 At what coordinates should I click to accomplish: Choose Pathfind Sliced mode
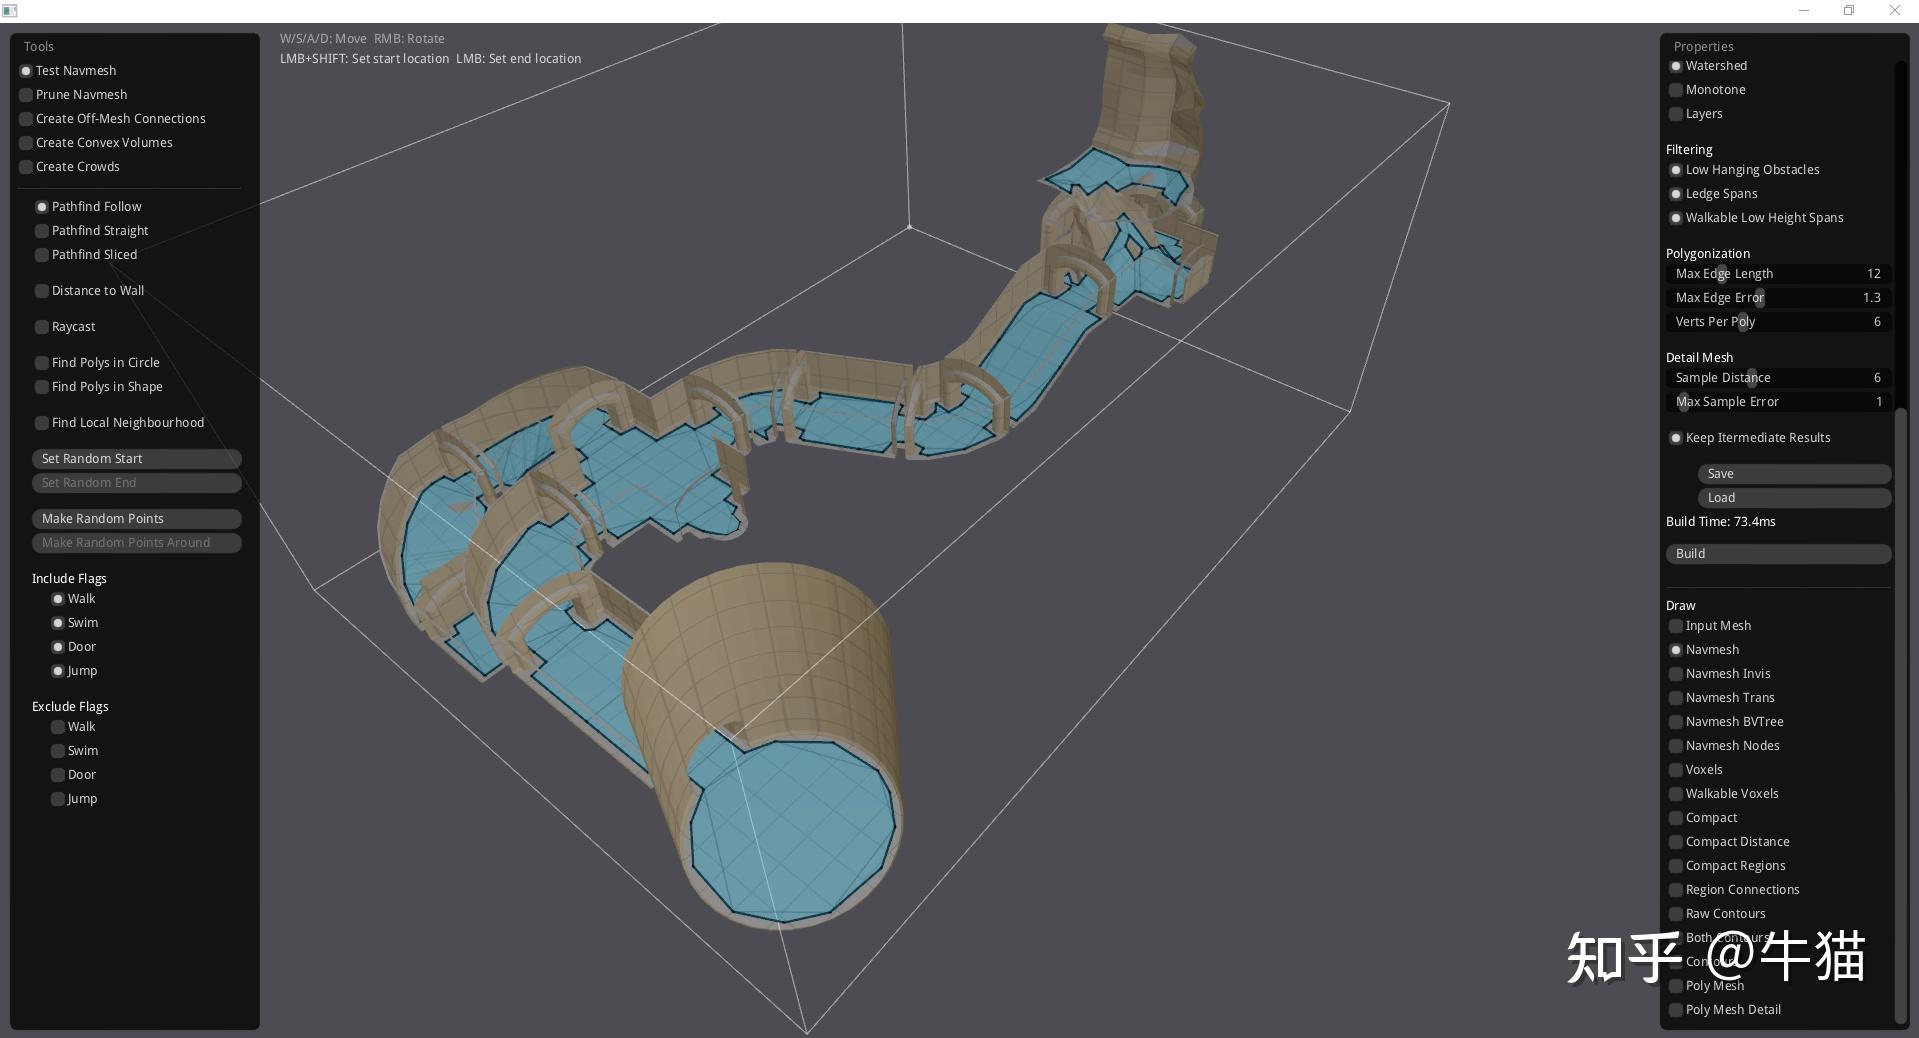coord(43,255)
